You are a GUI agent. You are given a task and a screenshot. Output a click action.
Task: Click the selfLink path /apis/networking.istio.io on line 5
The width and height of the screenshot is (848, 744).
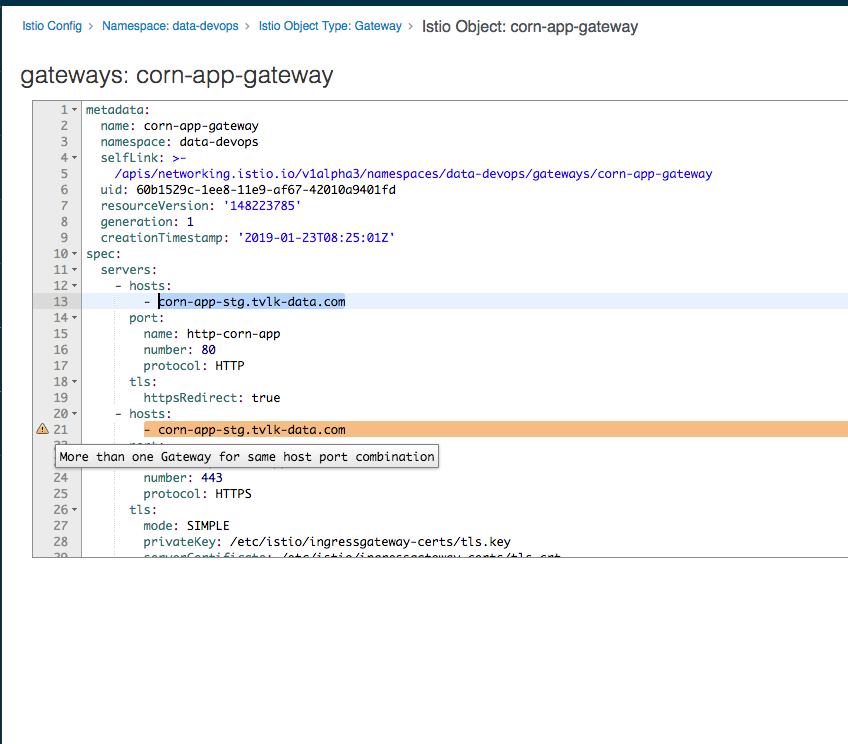pos(413,174)
